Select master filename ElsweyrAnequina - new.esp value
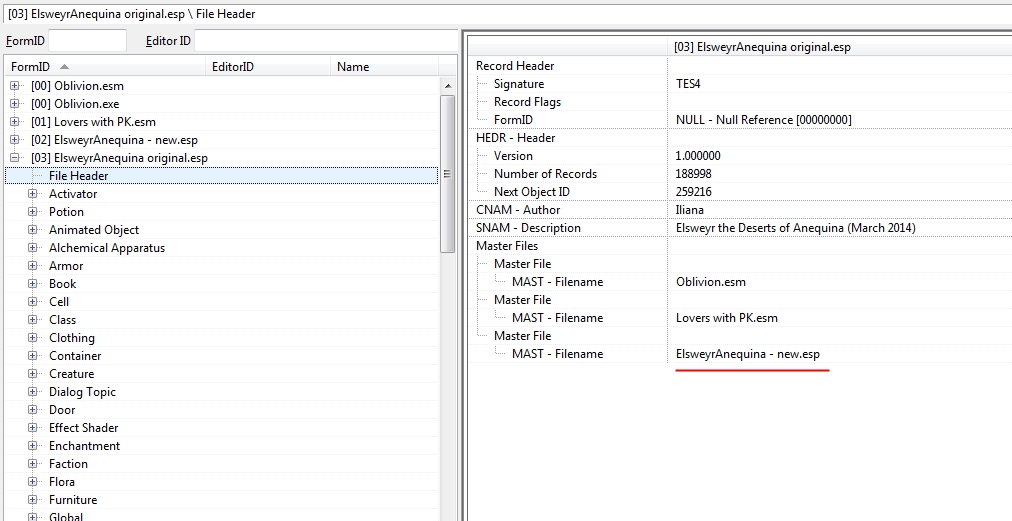The image size is (1012, 521). click(x=748, y=354)
